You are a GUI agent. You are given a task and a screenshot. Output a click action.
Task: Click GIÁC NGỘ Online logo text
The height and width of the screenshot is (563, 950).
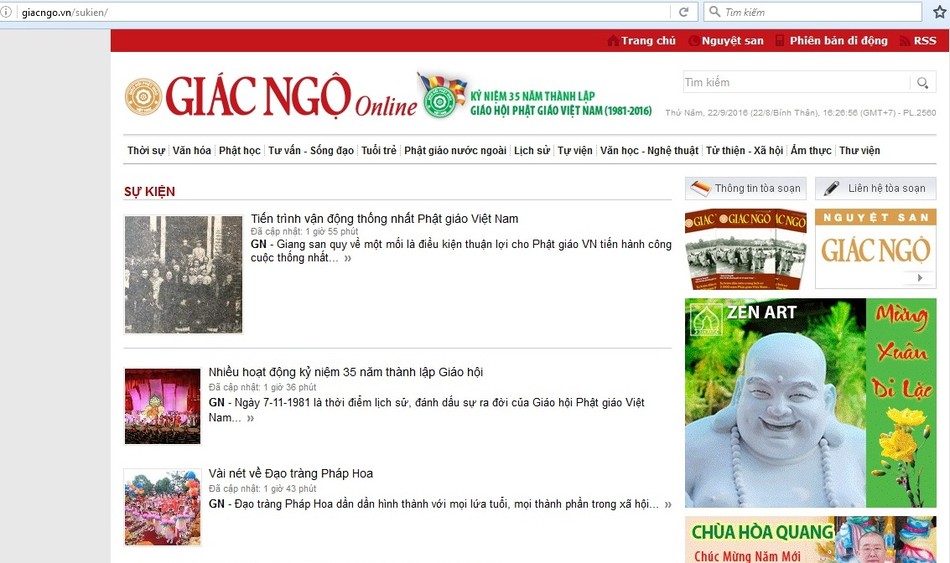coord(291,96)
